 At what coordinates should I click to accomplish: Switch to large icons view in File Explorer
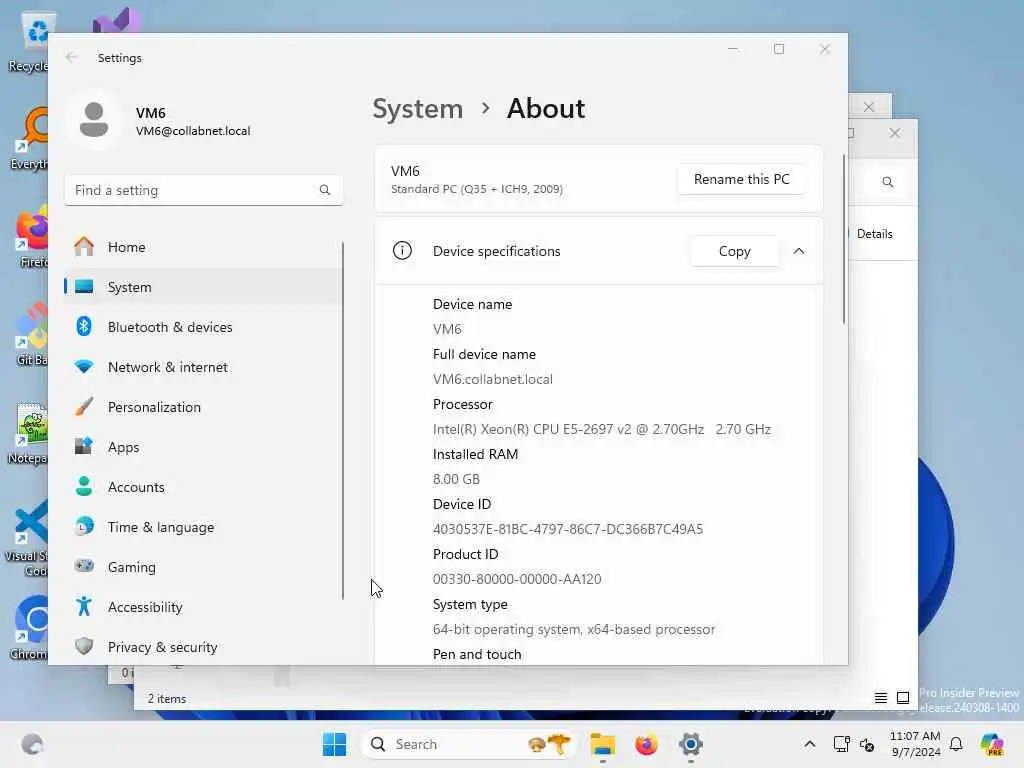(903, 698)
